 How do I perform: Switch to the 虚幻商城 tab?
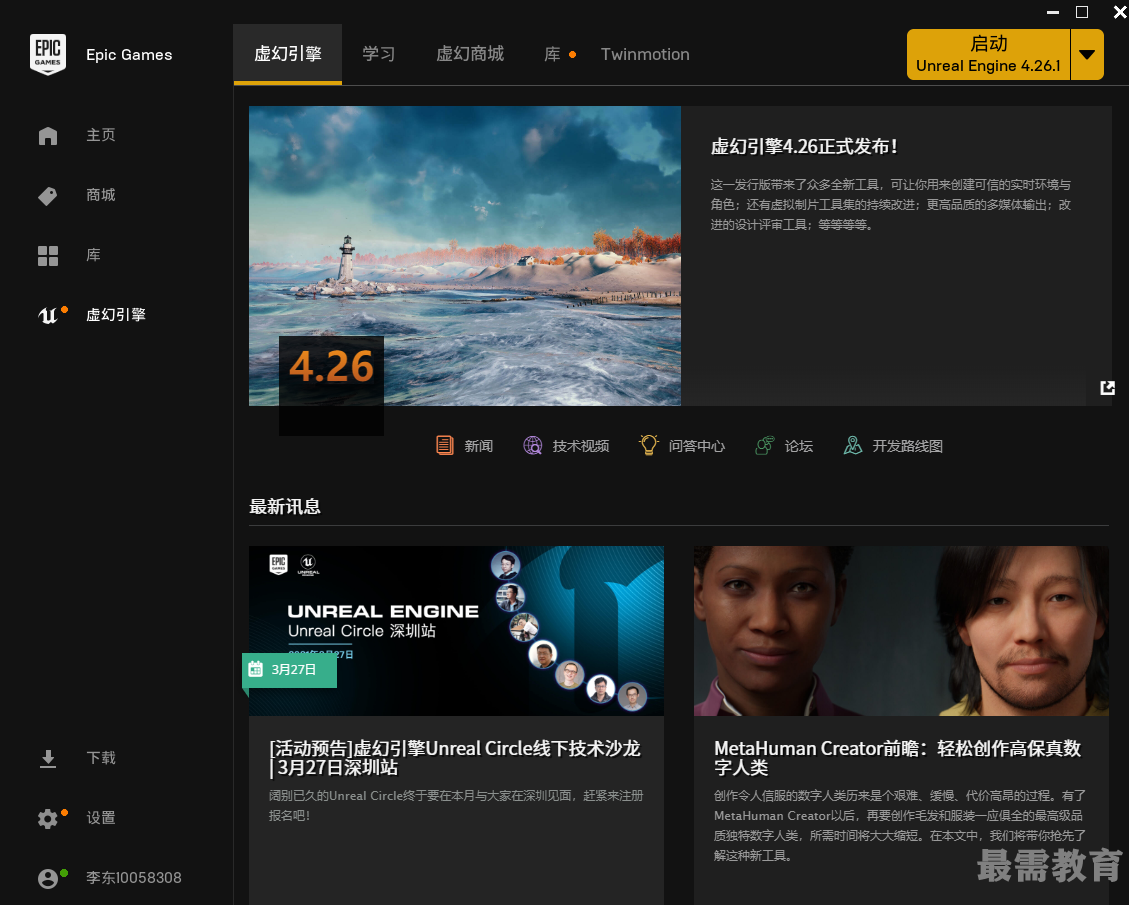pyautogui.click(x=469, y=55)
